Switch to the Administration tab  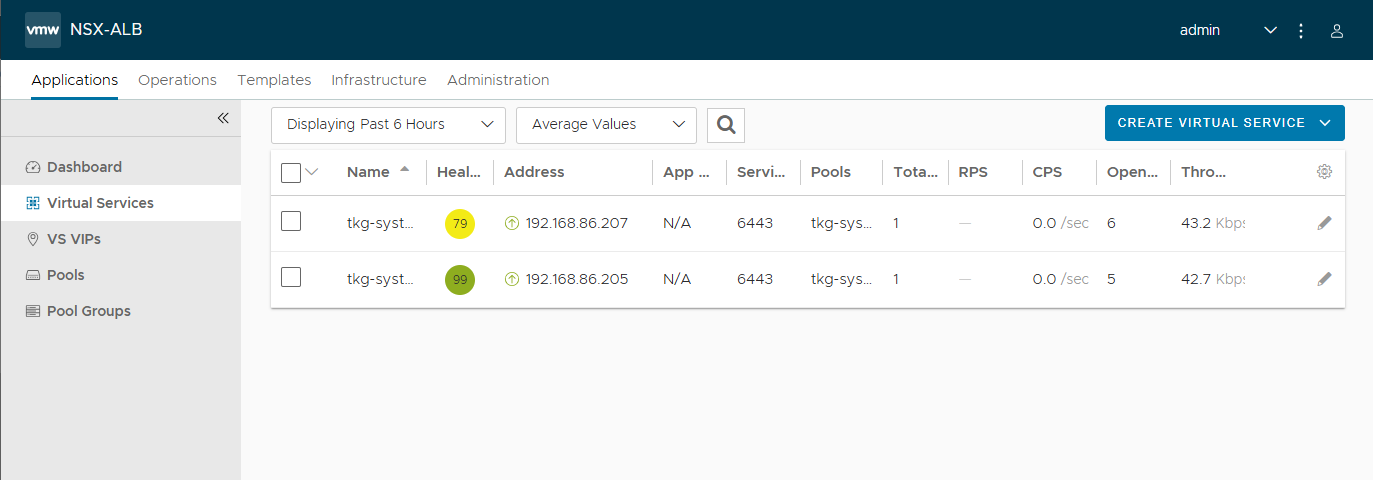click(x=498, y=80)
